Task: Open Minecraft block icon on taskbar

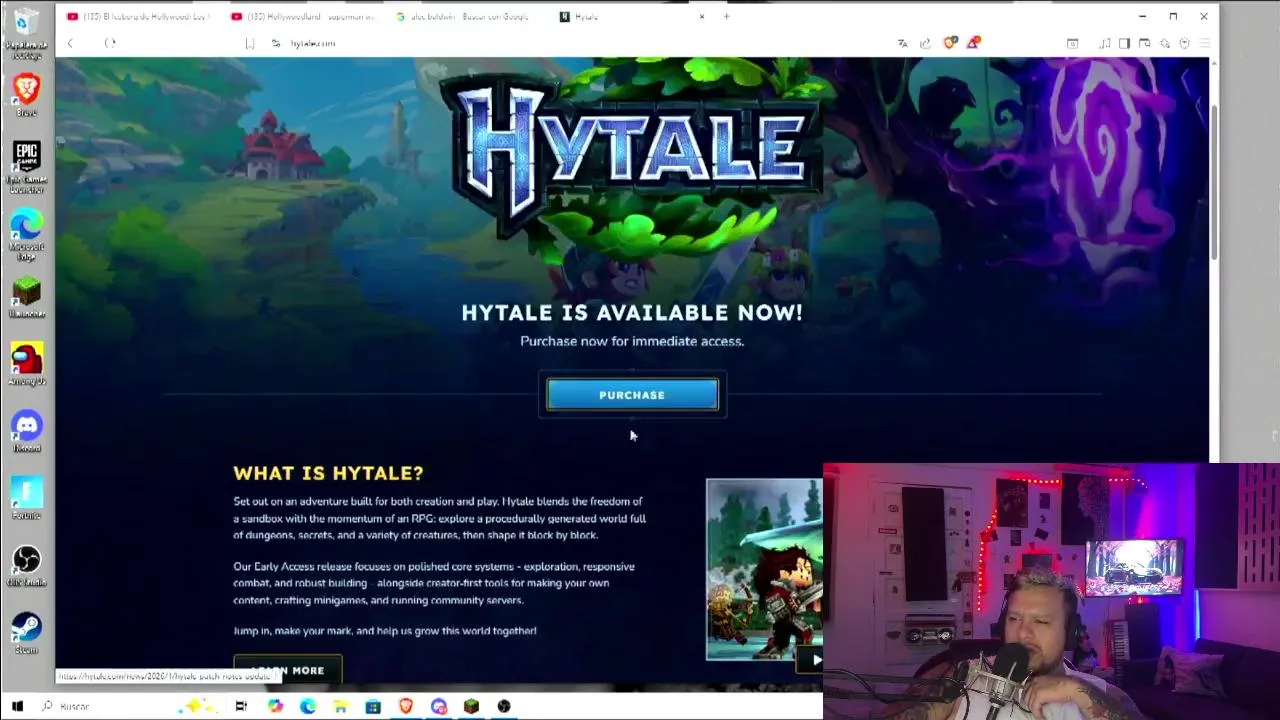Action: pos(471,706)
